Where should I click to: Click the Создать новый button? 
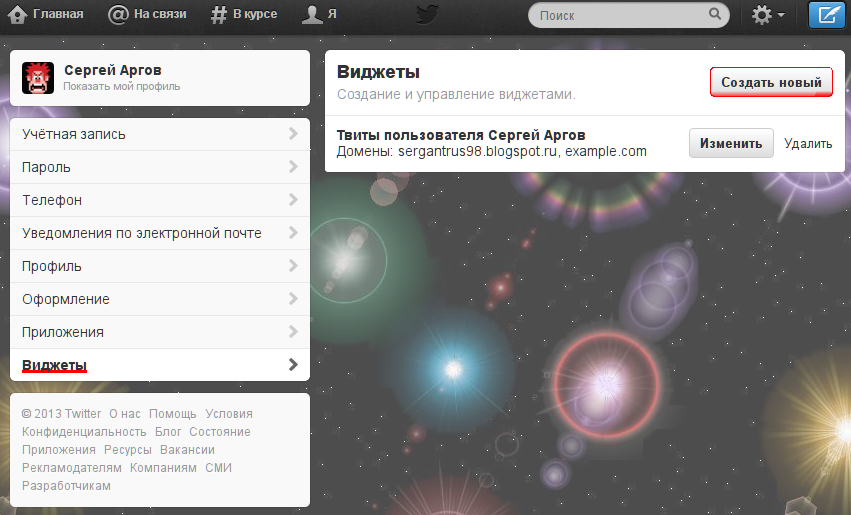pyautogui.click(x=771, y=82)
